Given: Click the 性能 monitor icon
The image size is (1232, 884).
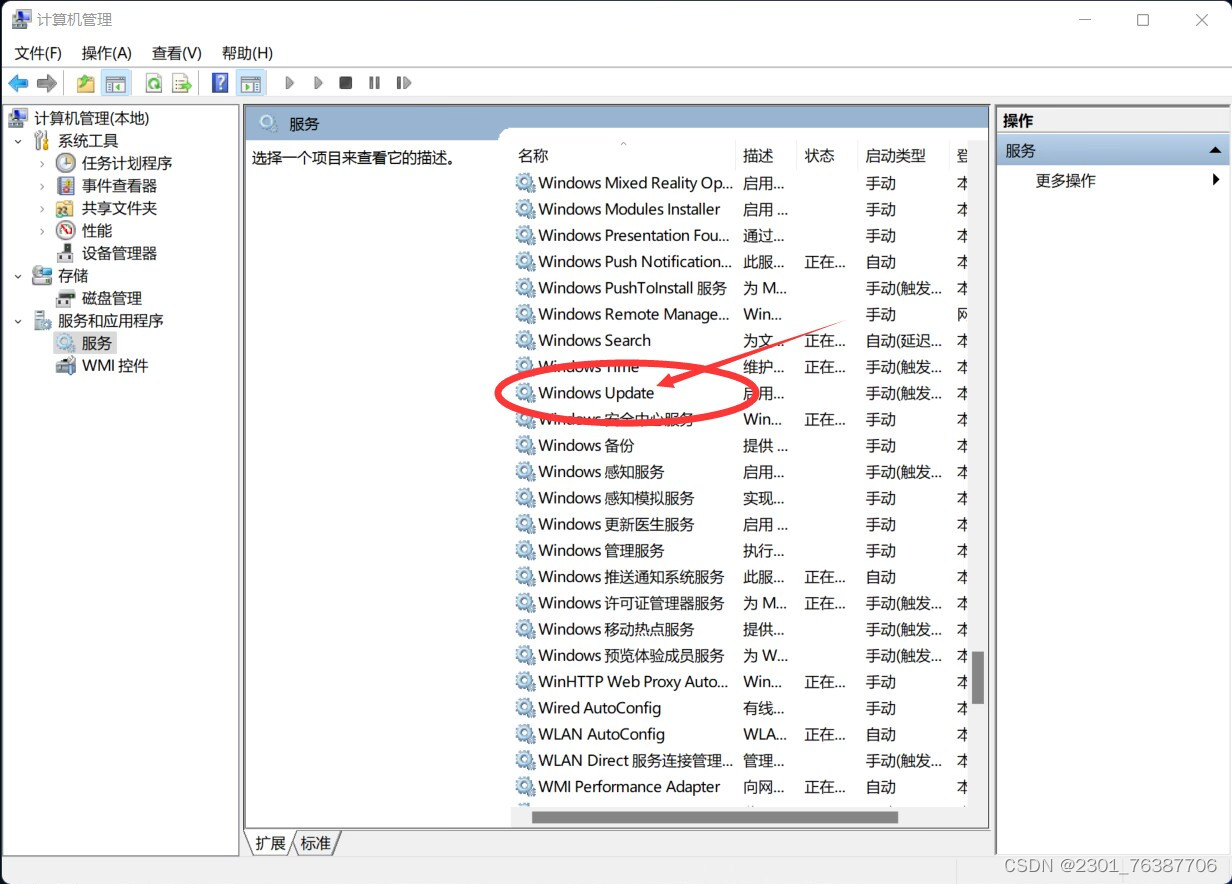Looking at the screenshot, I should [x=66, y=231].
